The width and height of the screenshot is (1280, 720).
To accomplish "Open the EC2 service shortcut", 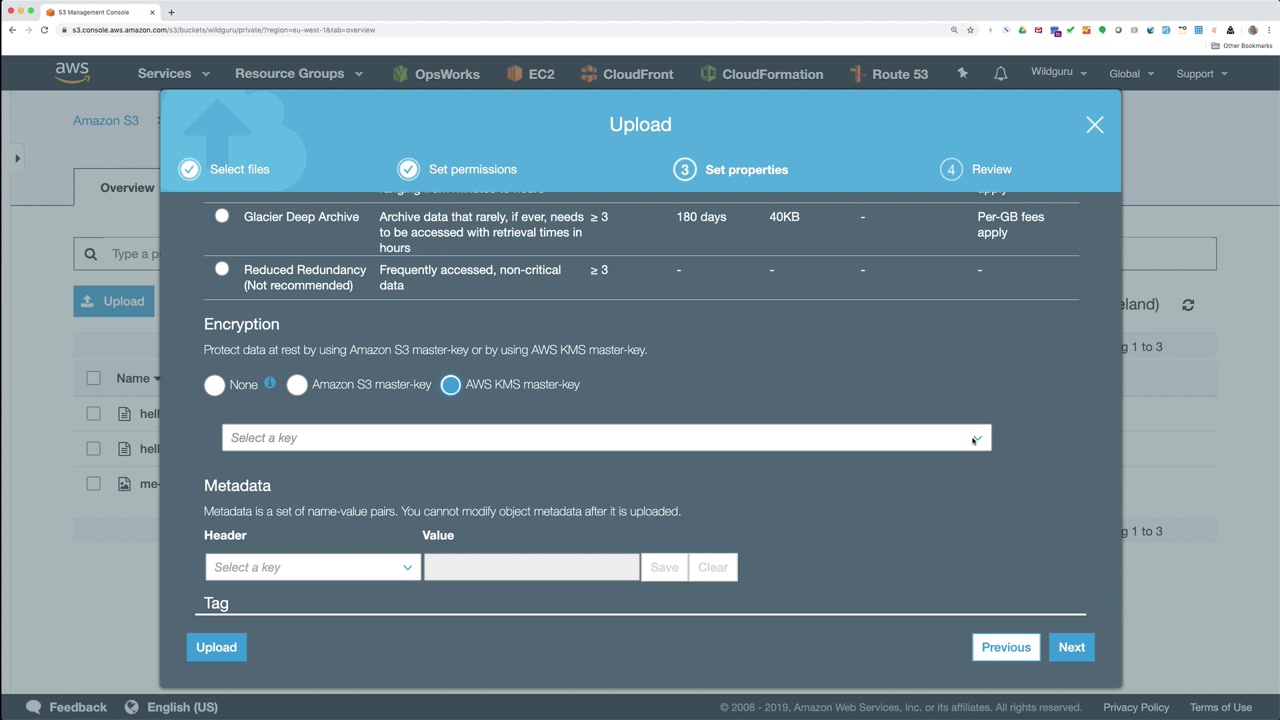I will pos(530,74).
